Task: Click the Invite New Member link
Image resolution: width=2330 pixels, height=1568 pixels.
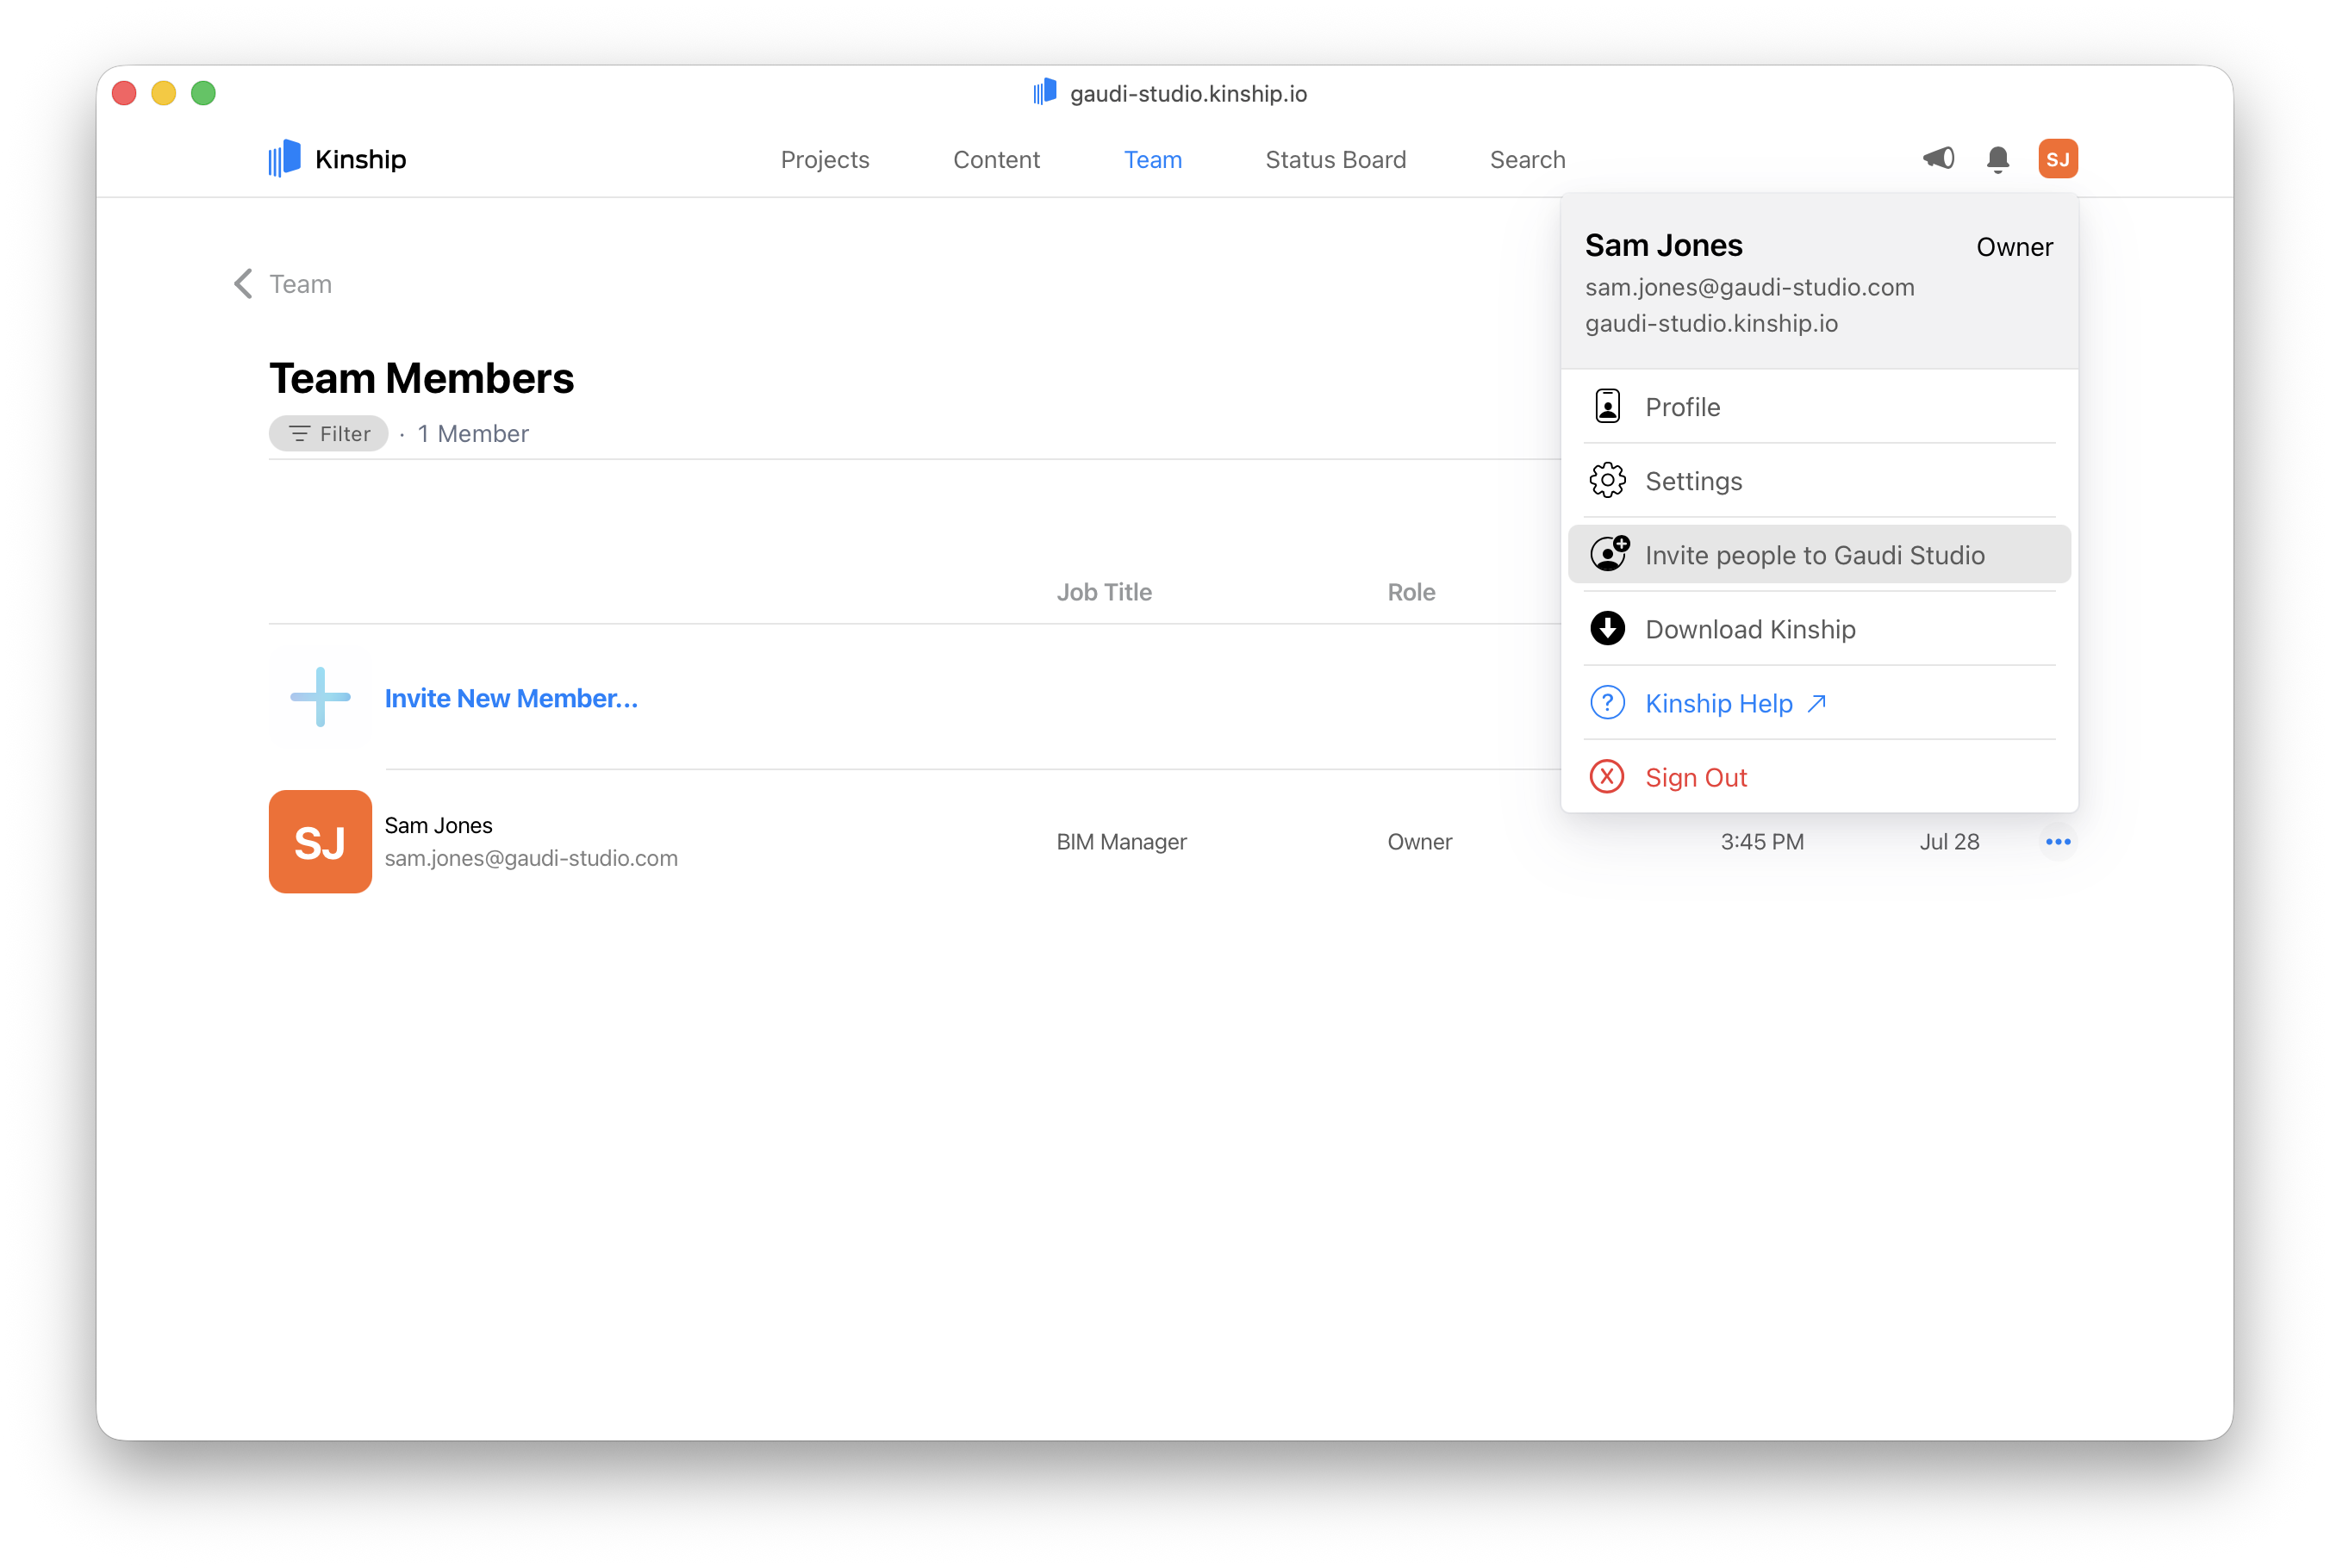Action: coord(512,698)
